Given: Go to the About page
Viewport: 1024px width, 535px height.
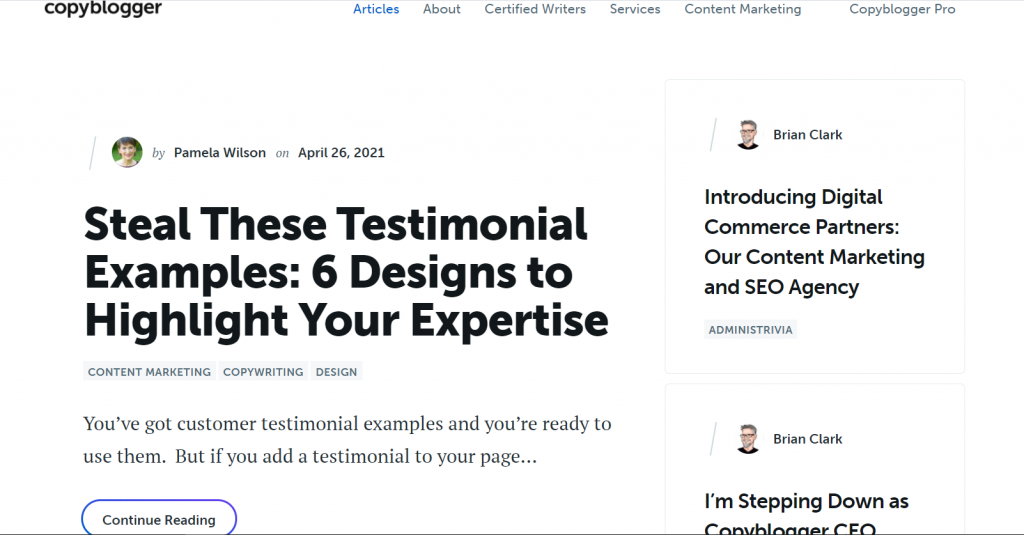Looking at the screenshot, I should point(441,9).
